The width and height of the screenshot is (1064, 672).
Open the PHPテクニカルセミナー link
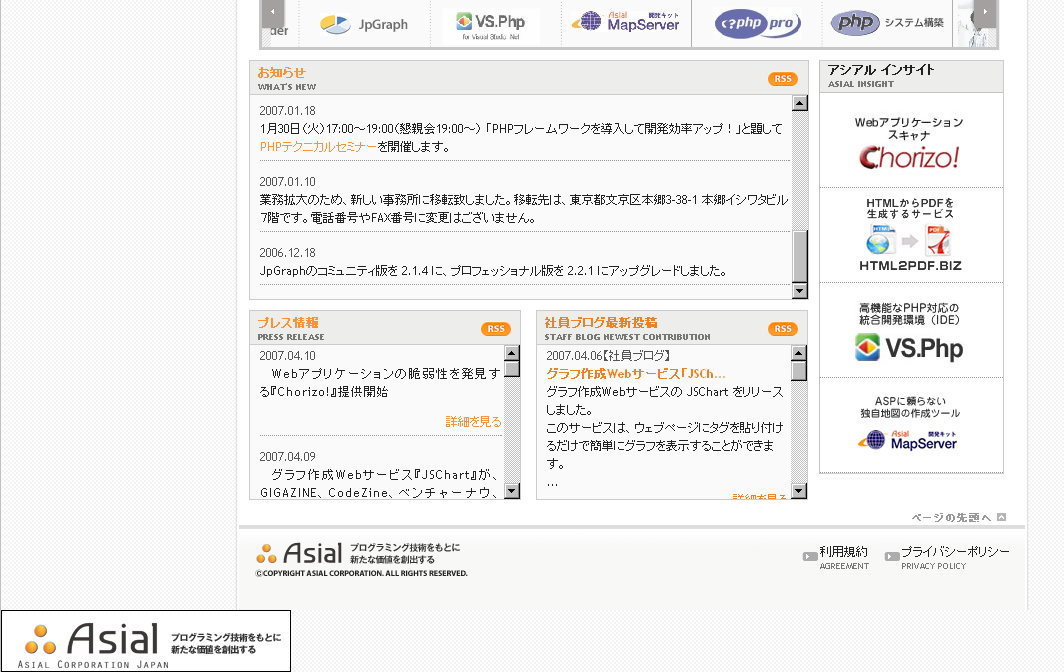tap(318, 147)
